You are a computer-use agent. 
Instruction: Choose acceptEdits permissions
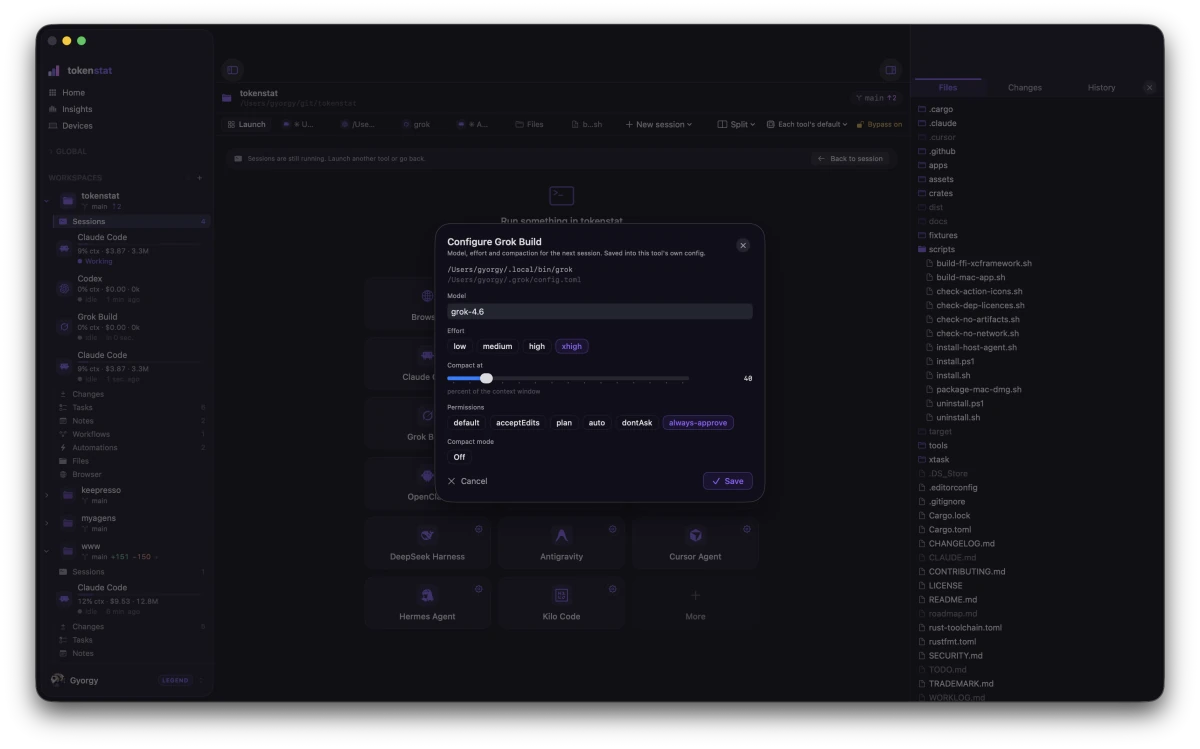518,423
